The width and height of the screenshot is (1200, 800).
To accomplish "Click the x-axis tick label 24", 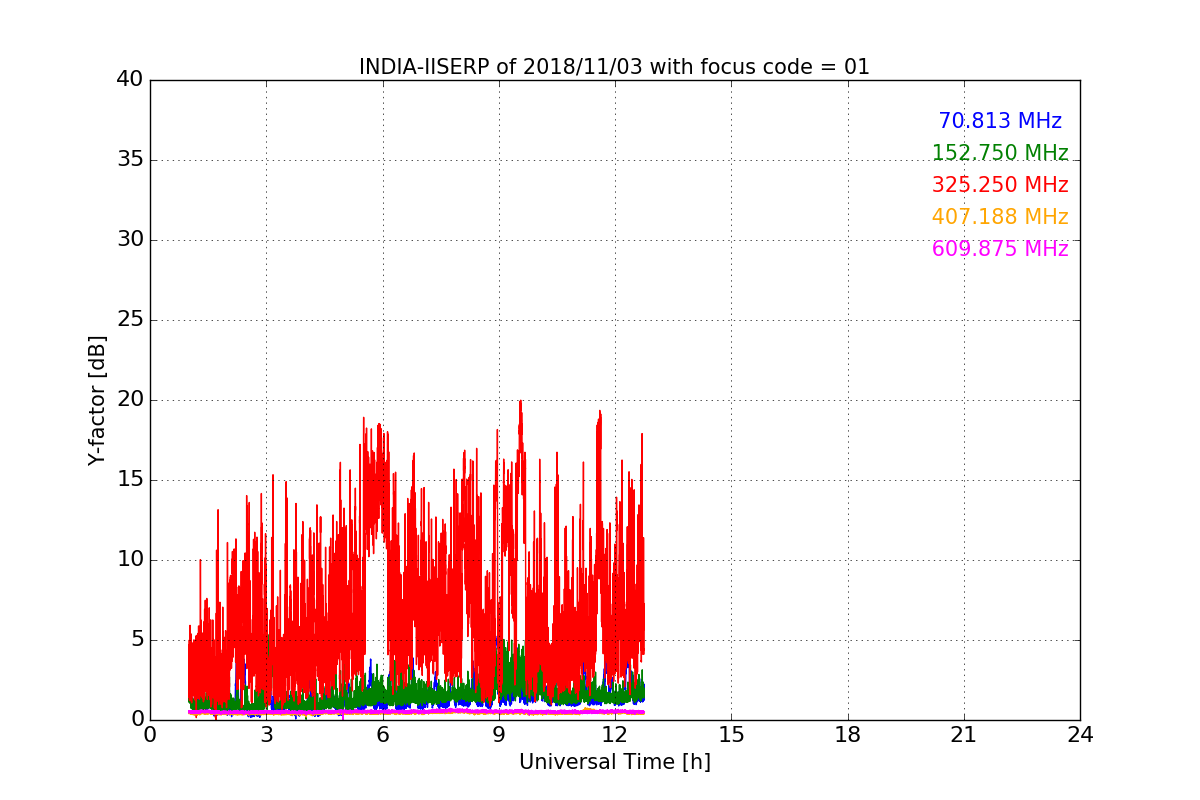I will click(x=1080, y=735).
